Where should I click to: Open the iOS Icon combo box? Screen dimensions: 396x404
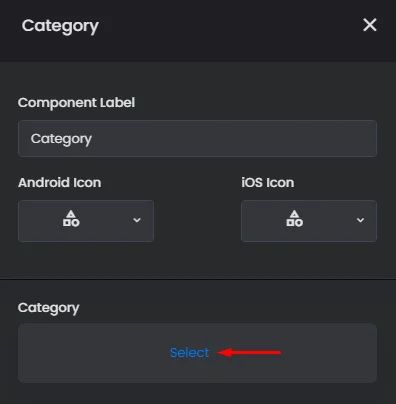click(x=309, y=221)
